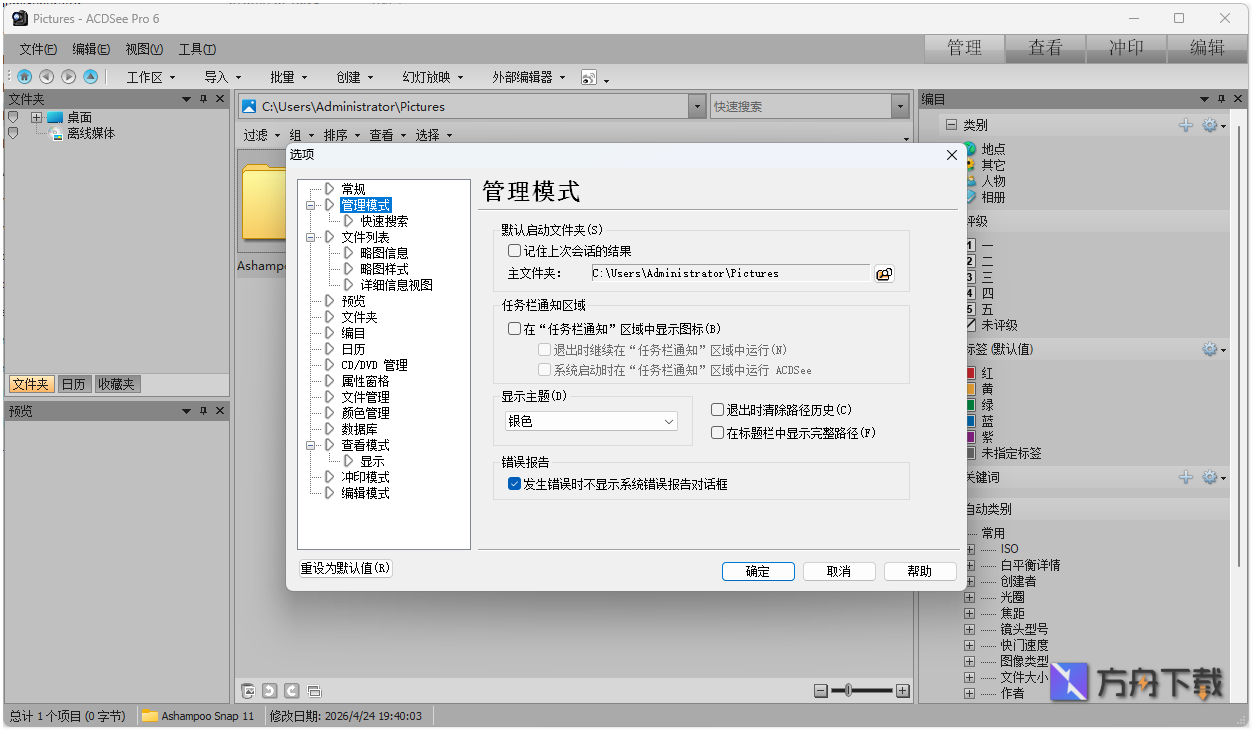Click the Home navigation icon on the toolbar
Viewport: 1253px width, 731px height.
click(x=23, y=76)
